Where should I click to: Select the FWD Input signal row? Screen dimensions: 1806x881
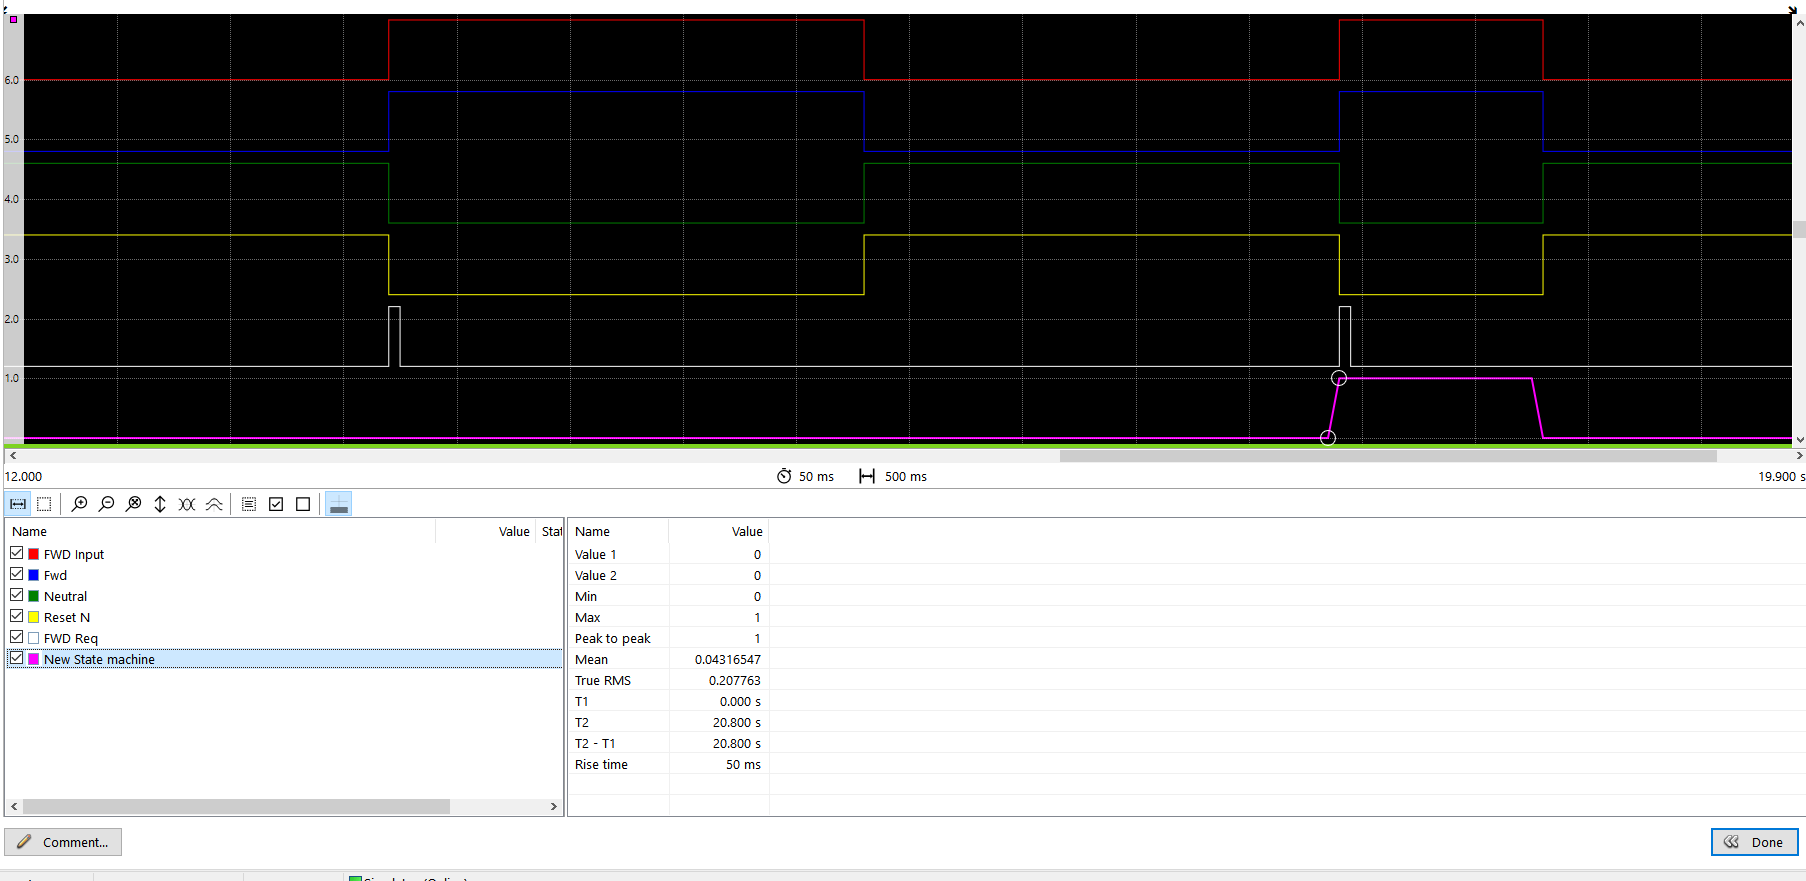[284, 554]
